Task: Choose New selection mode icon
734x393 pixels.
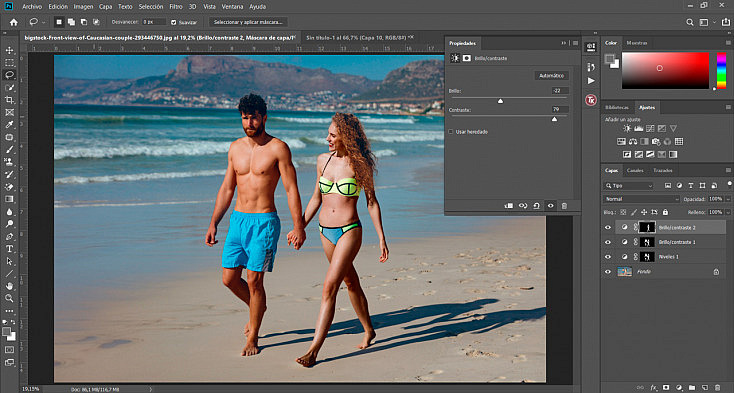Action: (x=59, y=22)
